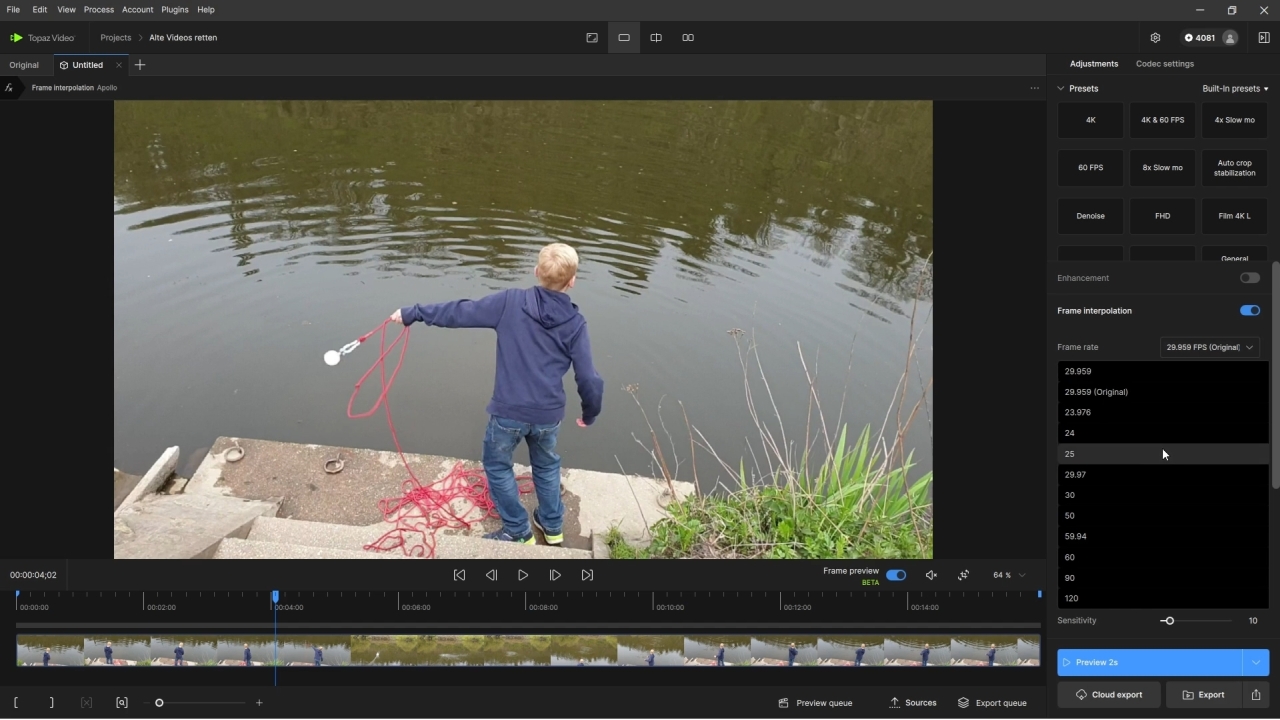1280x720 pixels.
Task: Step back one frame
Action: (x=491, y=575)
